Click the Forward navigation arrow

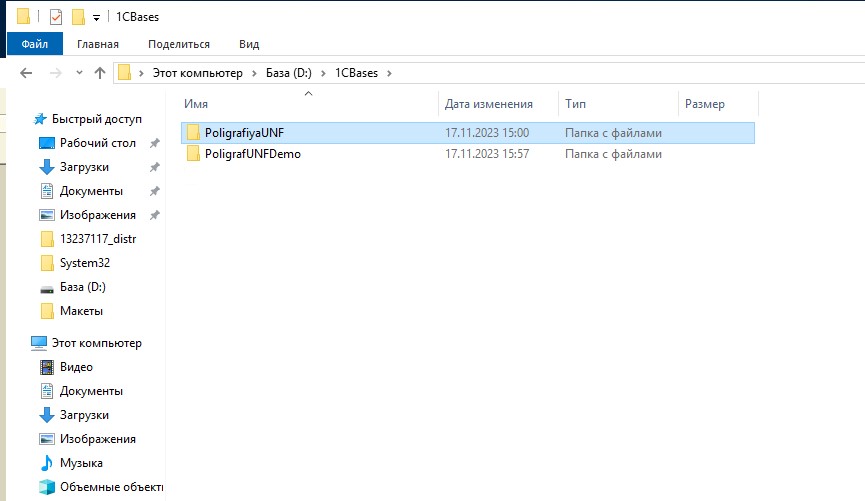56,73
